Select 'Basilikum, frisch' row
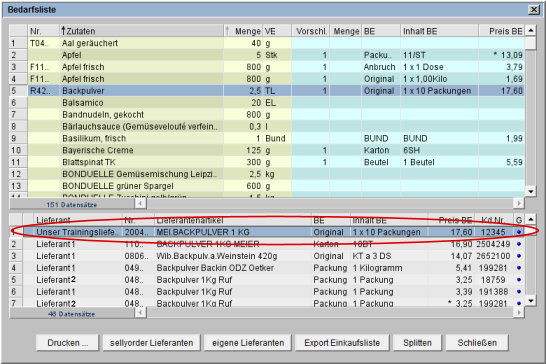The height and width of the screenshot is (364, 546). (267, 138)
